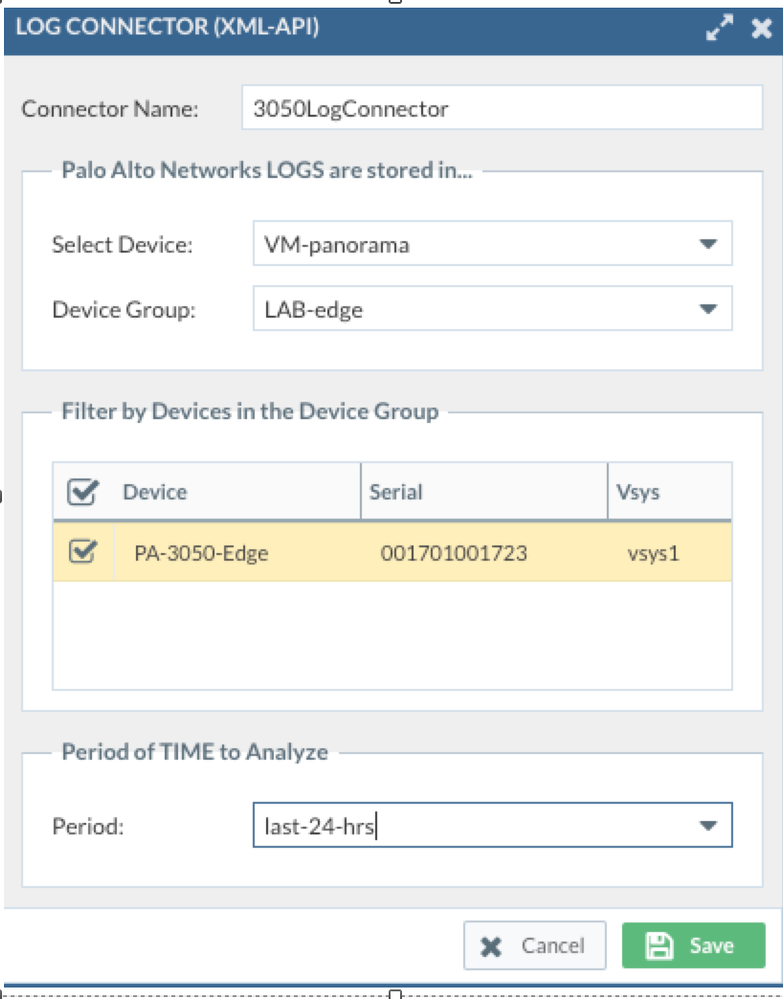Viewport: 783px width, 999px height.
Task: Expand the Device Group dropdown arrow
Action: coord(708,309)
